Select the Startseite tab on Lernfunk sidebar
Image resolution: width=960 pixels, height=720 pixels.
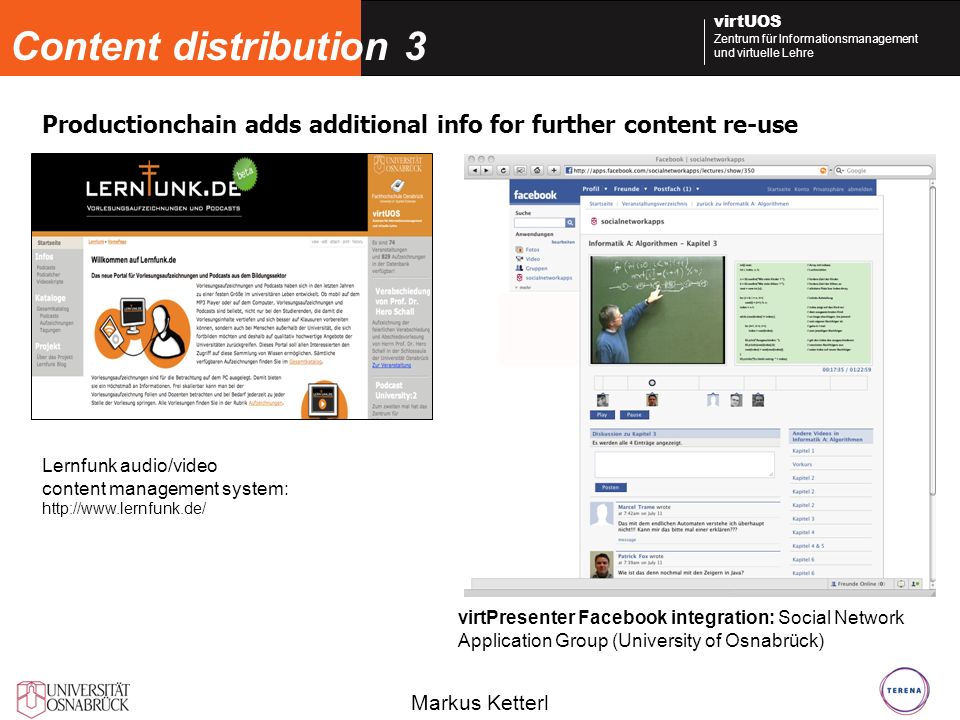[57, 242]
